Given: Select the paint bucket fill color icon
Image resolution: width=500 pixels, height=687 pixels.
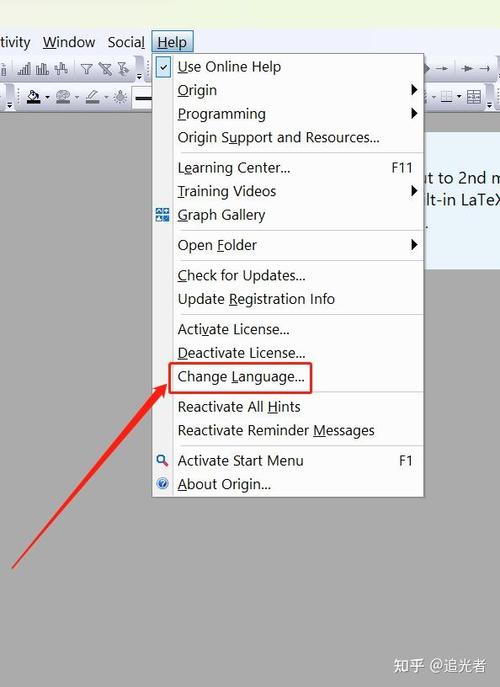Looking at the screenshot, I should [x=34, y=96].
